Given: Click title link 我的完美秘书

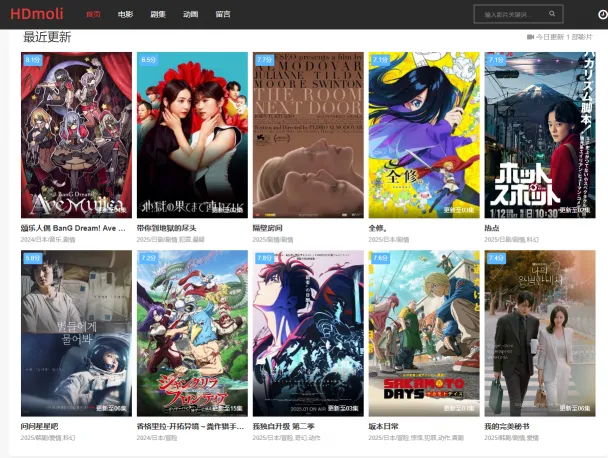Looking at the screenshot, I should pyautogui.click(x=507, y=426).
